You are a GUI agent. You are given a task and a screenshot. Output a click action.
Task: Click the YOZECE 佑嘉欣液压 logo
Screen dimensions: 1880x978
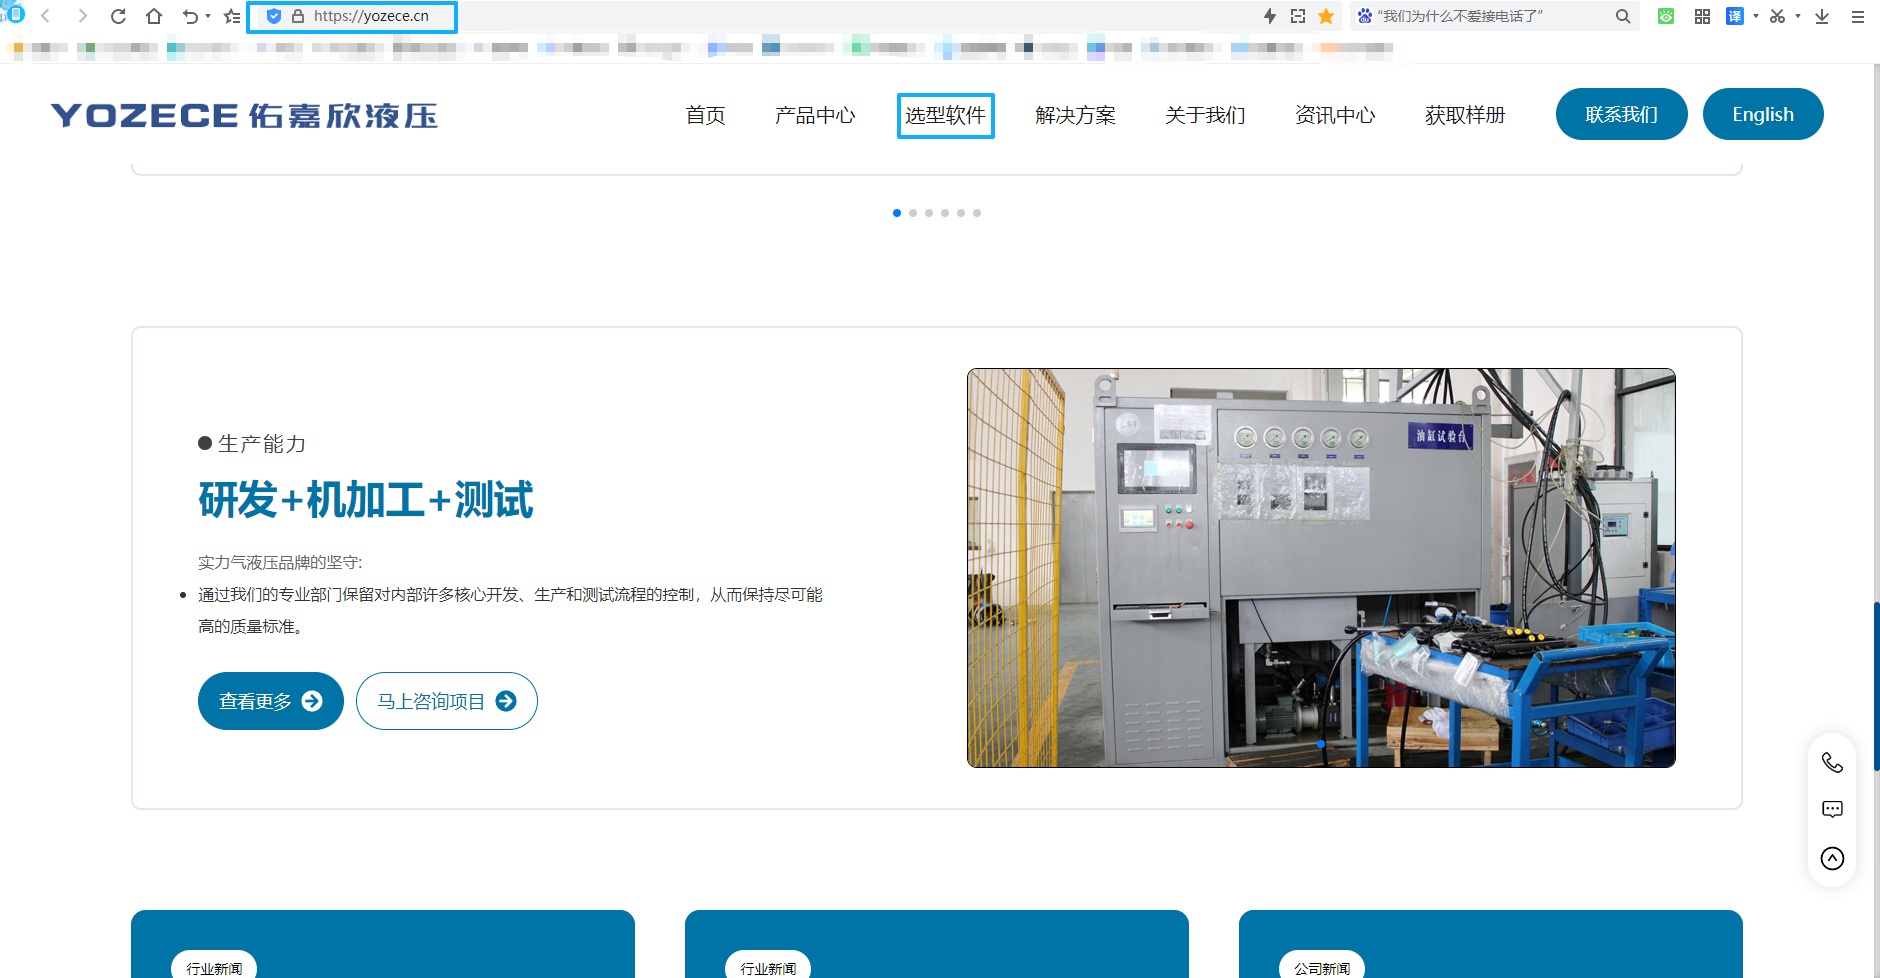(x=244, y=115)
